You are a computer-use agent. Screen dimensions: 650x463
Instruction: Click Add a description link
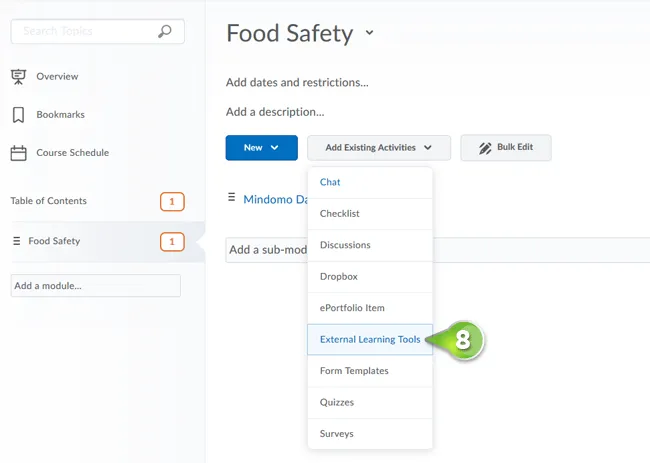tap(275, 112)
